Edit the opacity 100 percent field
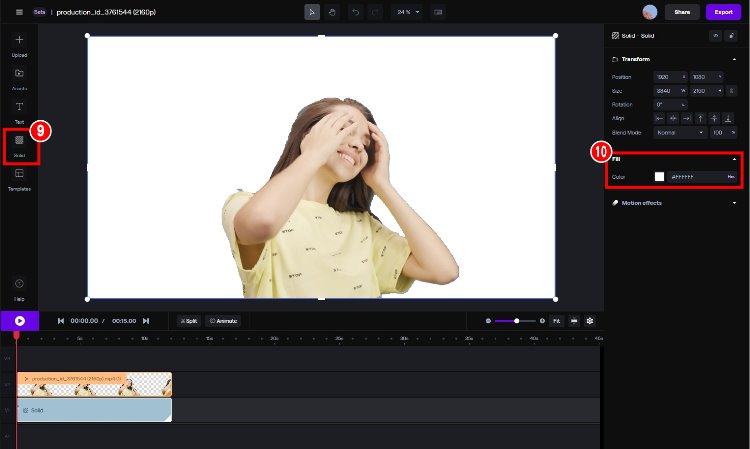This screenshot has width=750, height=449. tap(723, 132)
